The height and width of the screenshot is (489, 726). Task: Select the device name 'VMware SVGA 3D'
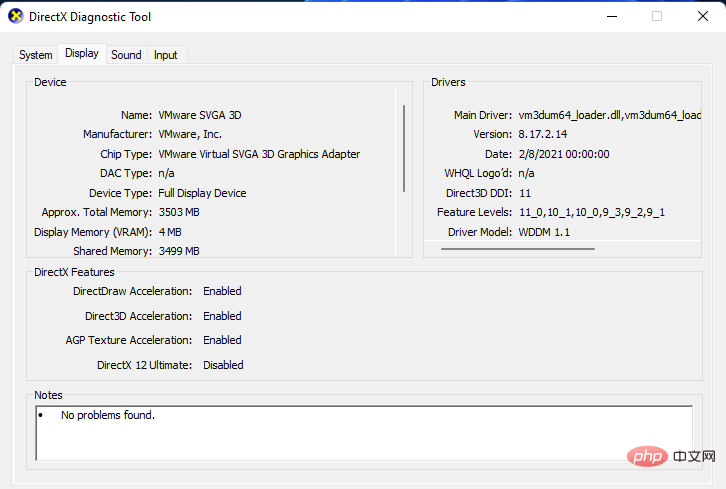(x=200, y=115)
